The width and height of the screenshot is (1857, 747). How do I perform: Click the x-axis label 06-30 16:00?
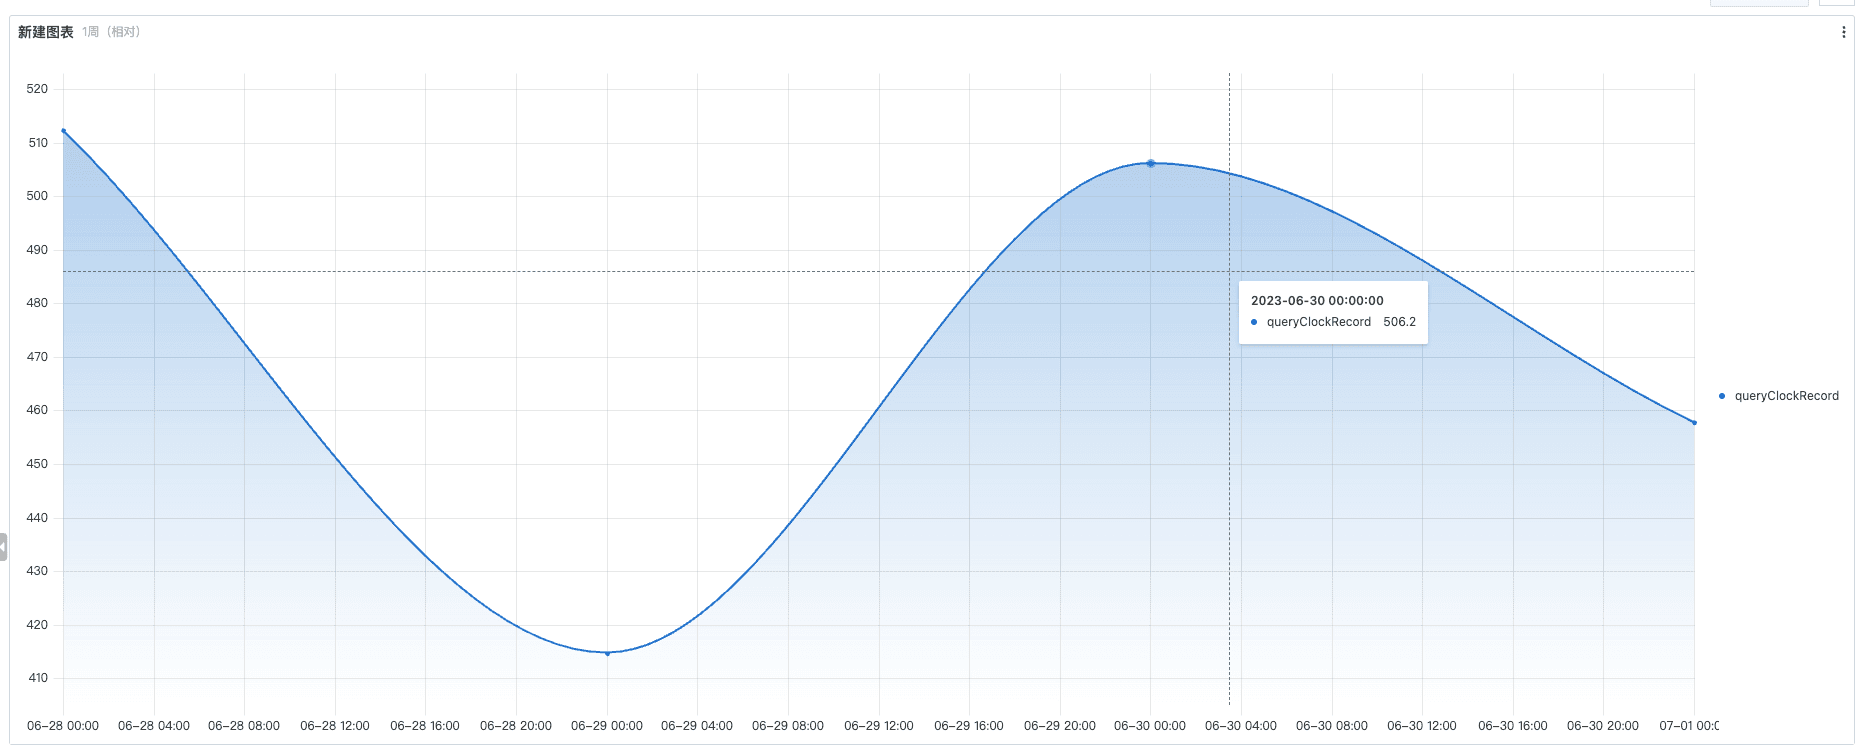[x=1513, y=726]
